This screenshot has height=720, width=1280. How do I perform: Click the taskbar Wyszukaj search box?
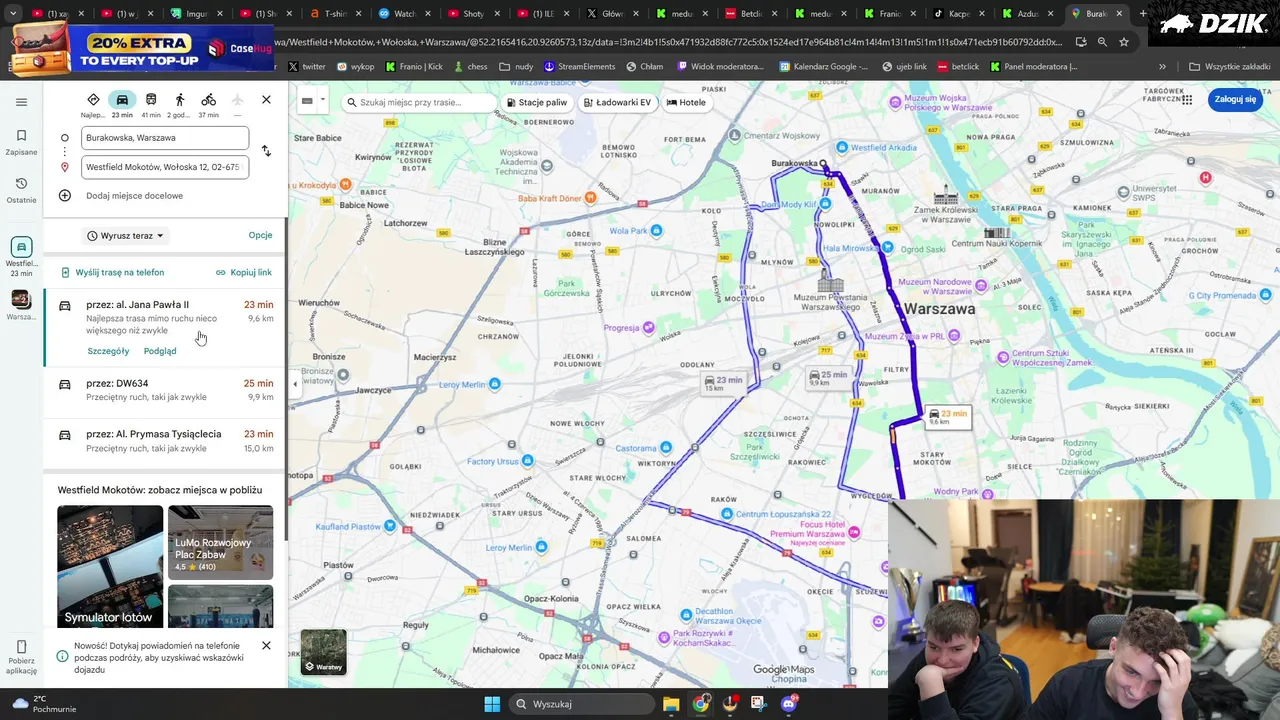point(581,704)
